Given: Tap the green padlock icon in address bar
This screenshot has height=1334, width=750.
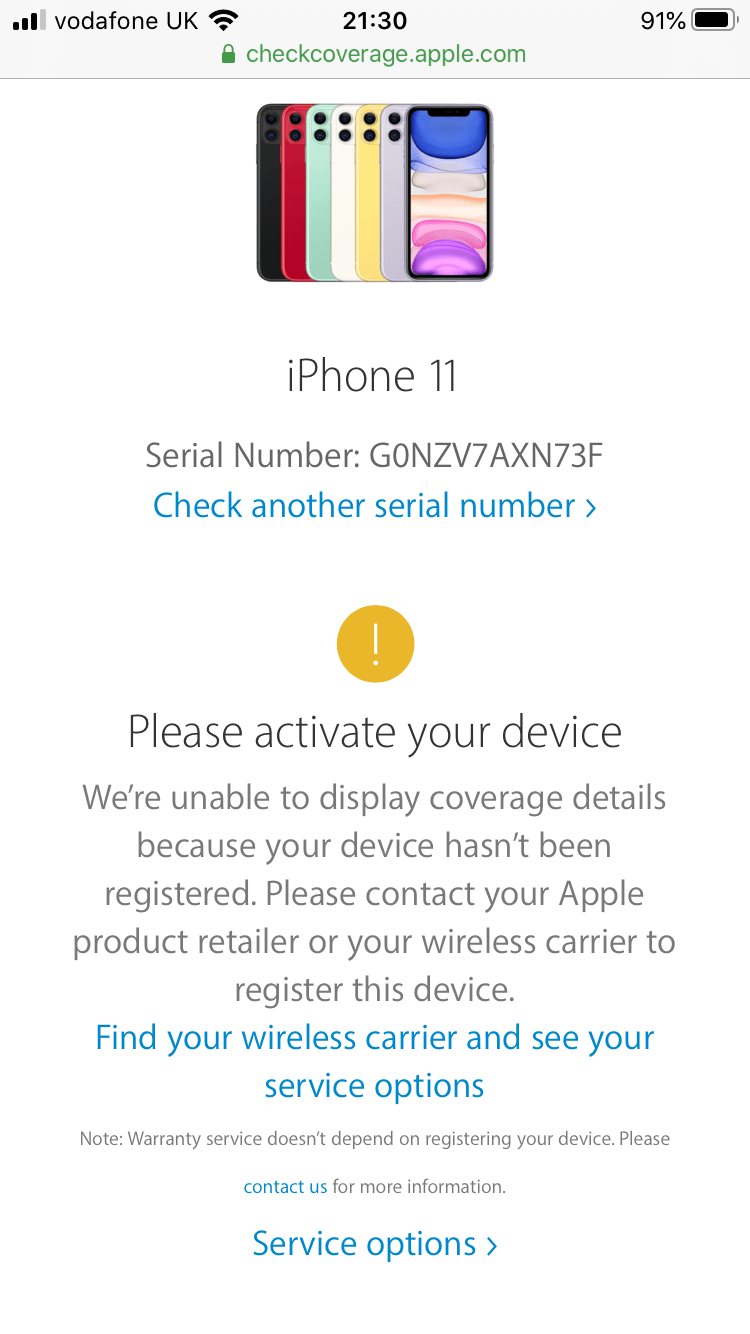Looking at the screenshot, I should [x=229, y=54].
